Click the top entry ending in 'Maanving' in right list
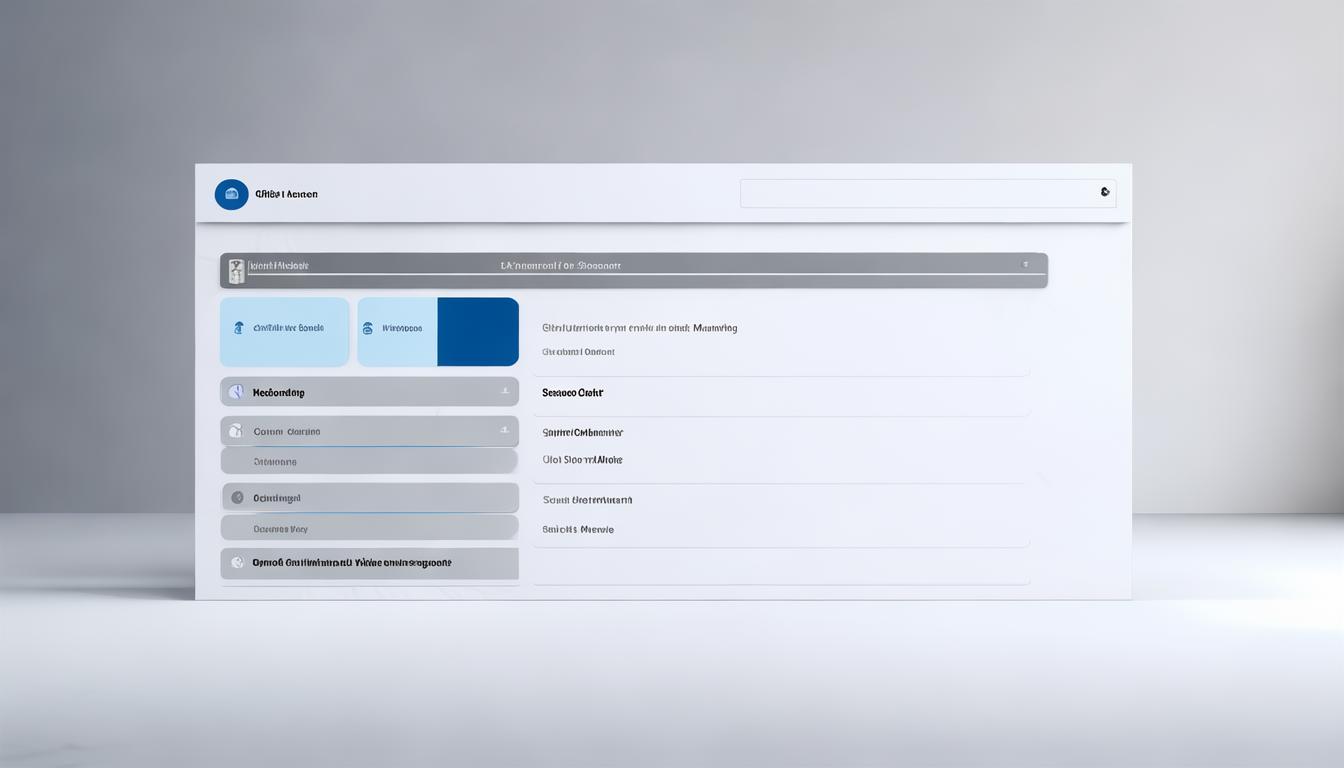 click(639, 328)
